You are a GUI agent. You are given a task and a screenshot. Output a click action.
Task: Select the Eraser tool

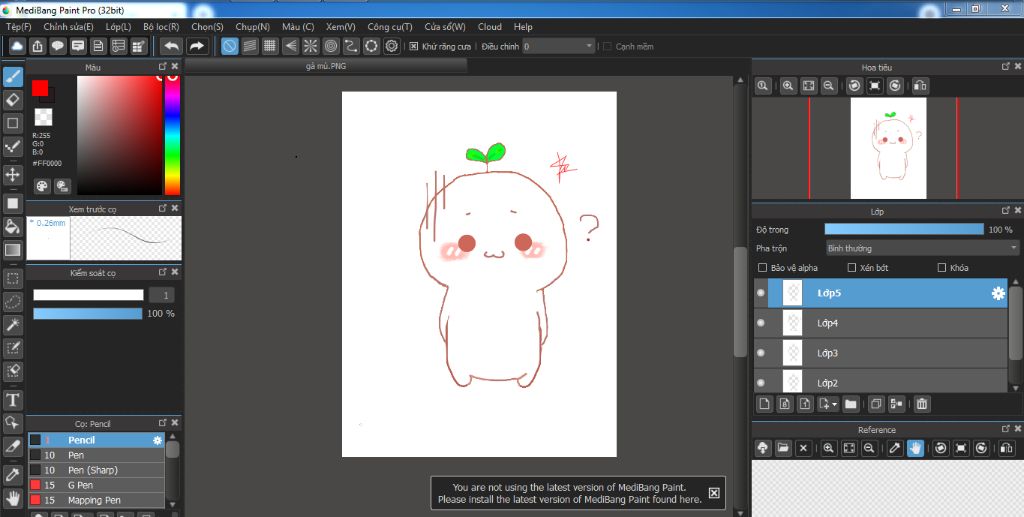click(13, 100)
